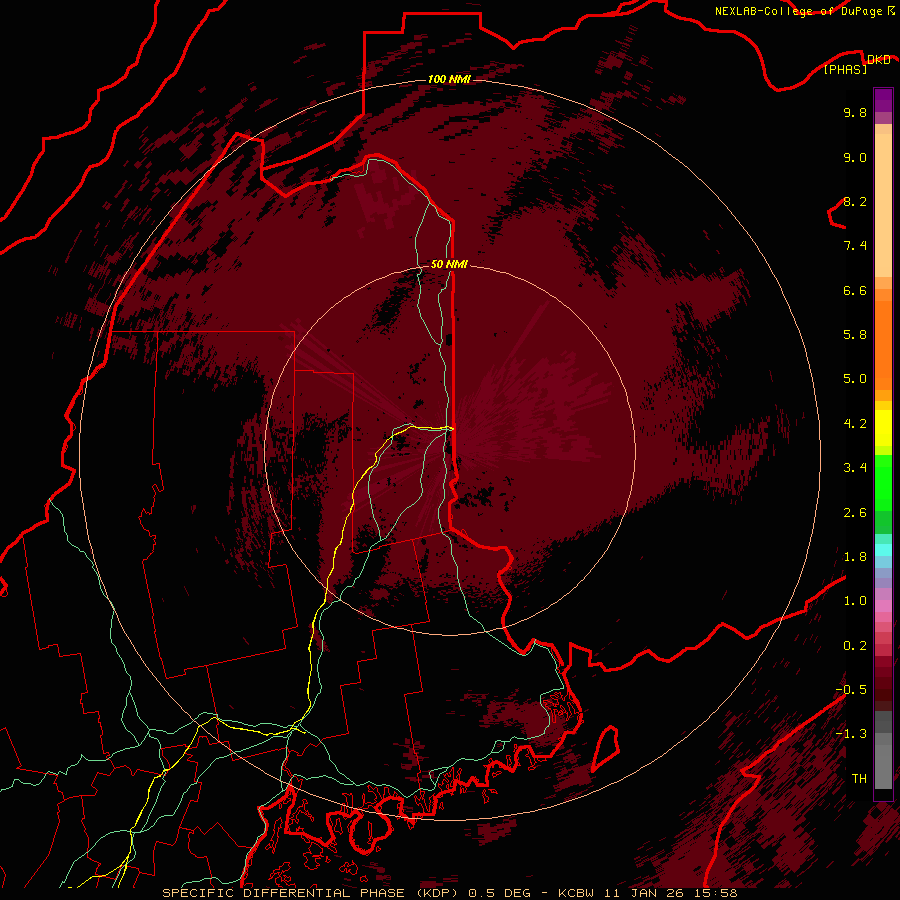900x900 pixels.
Task: Click the "TH" threshold label
Action: (859, 779)
